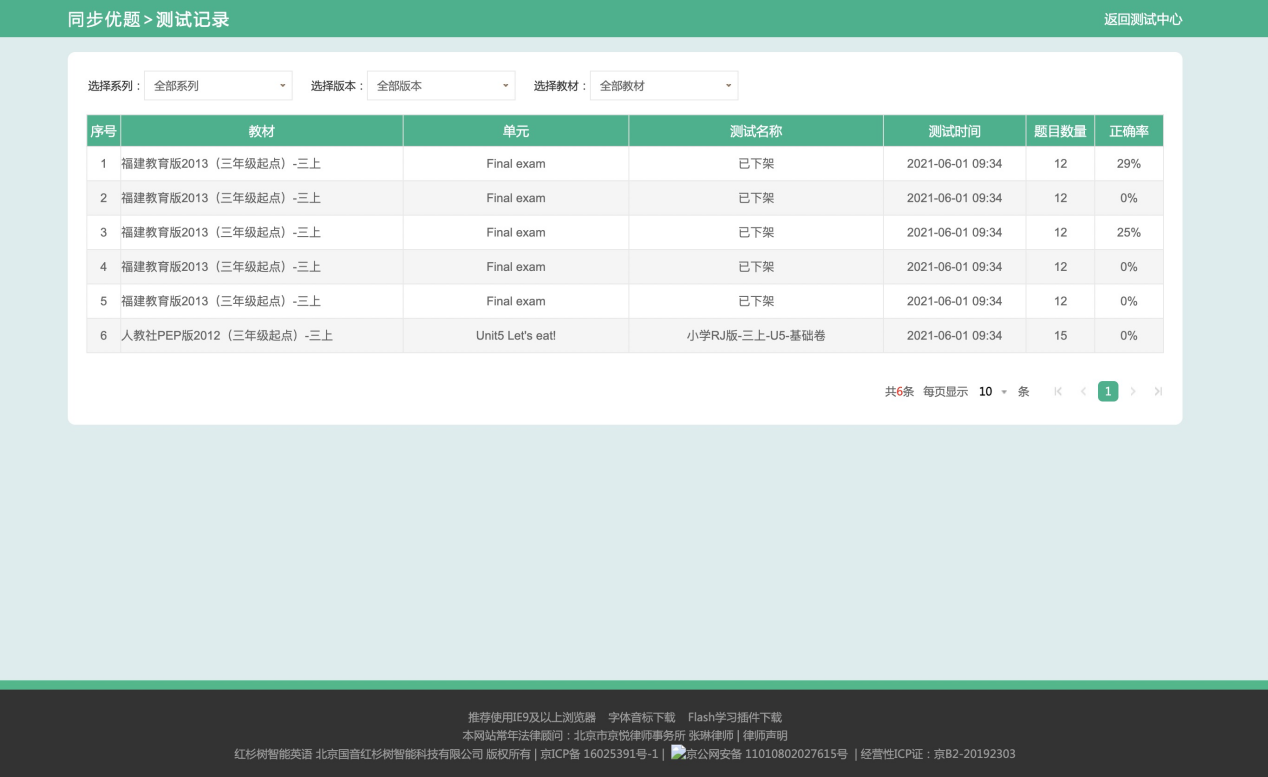Screen dimensions: 1268x777
Task: Click Final exam cell in row 2
Action: pos(516,198)
